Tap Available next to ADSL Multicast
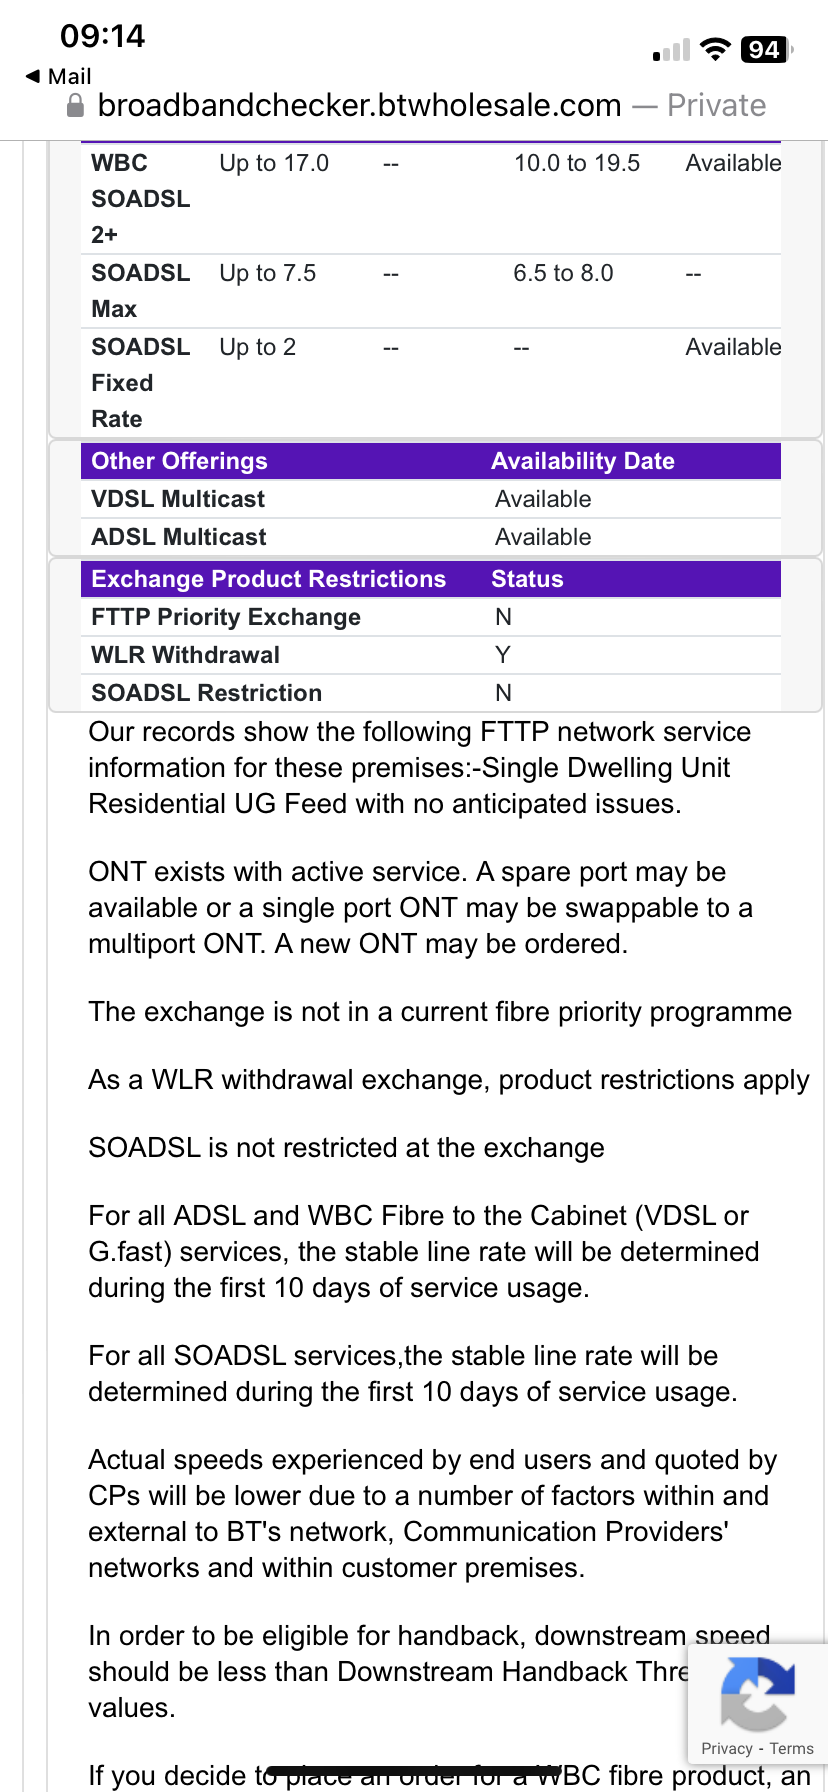The image size is (828, 1792). (x=543, y=536)
